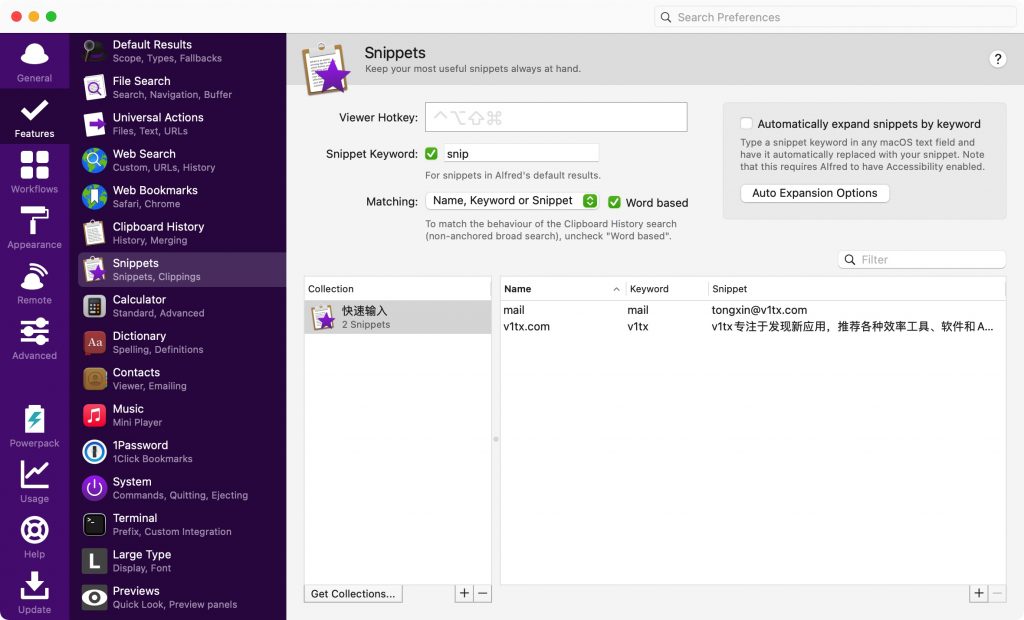Select 1Password feature
1024x620 pixels.
182,451
